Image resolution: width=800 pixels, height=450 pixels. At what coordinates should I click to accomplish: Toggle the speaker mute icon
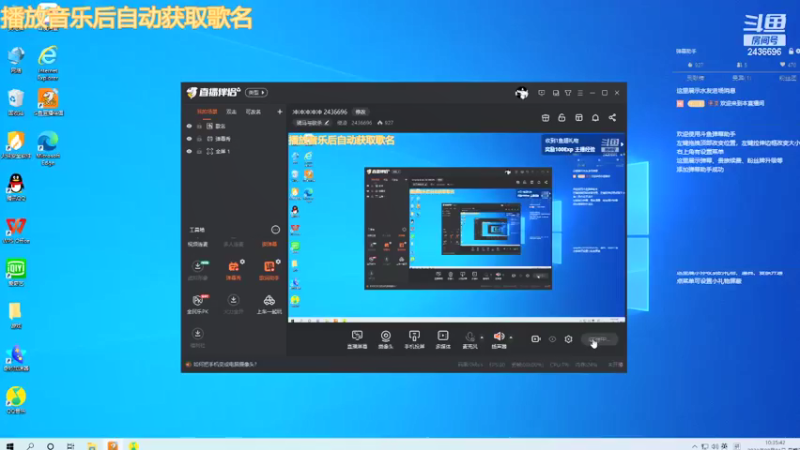tap(499, 339)
